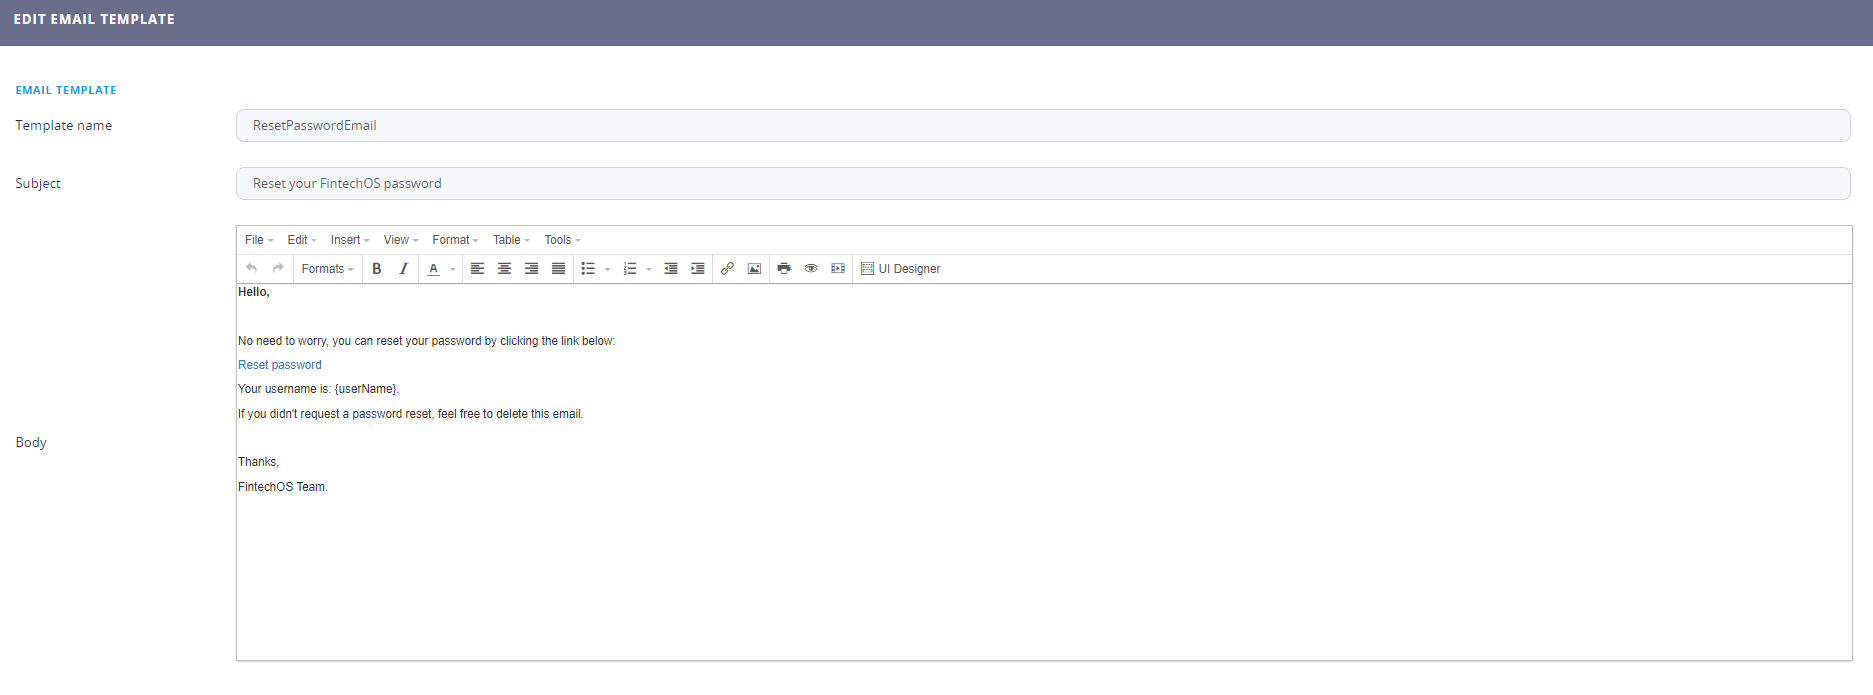Viewport: 1873px width, 695px height.
Task: Center align the text
Action: [x=504, y=268]
